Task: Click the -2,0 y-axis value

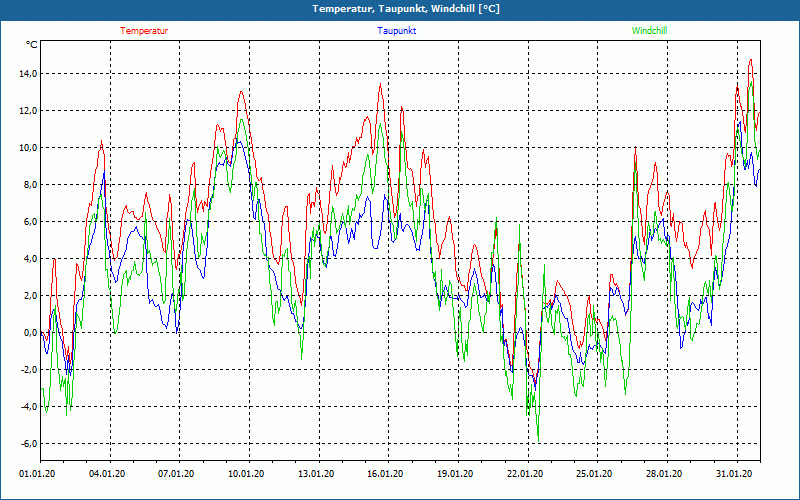Action: pos(29,370)
